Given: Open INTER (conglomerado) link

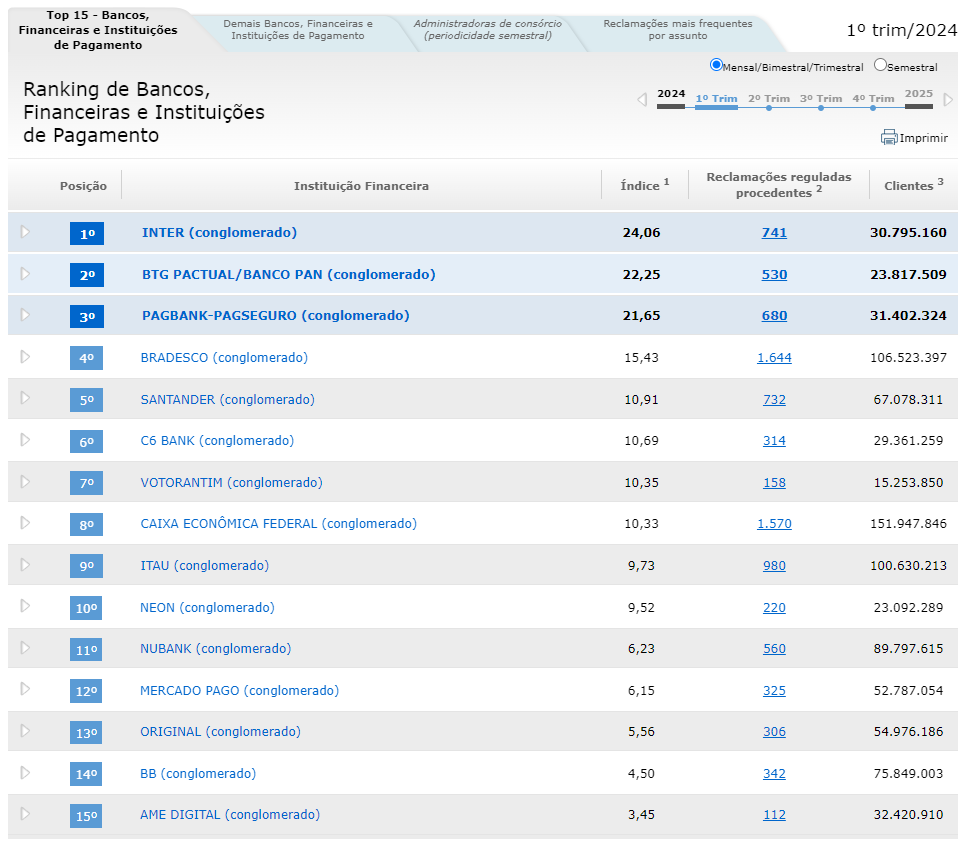Looking at the screenshot, I should pos(219,232).
